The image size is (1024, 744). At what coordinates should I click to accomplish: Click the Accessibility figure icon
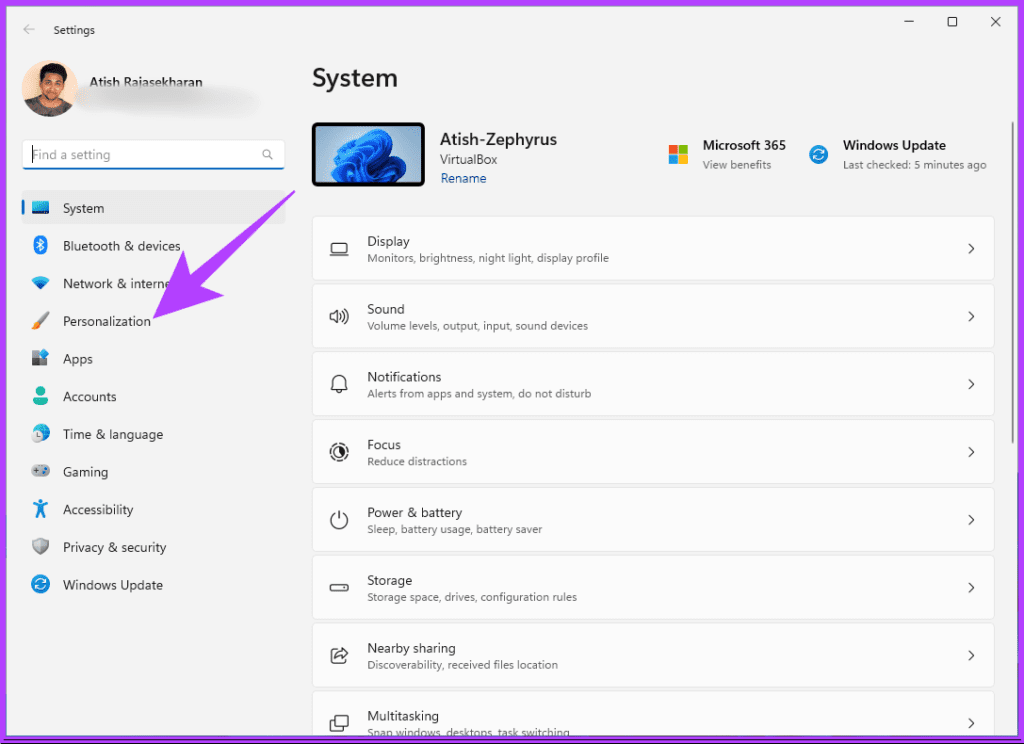40,509
